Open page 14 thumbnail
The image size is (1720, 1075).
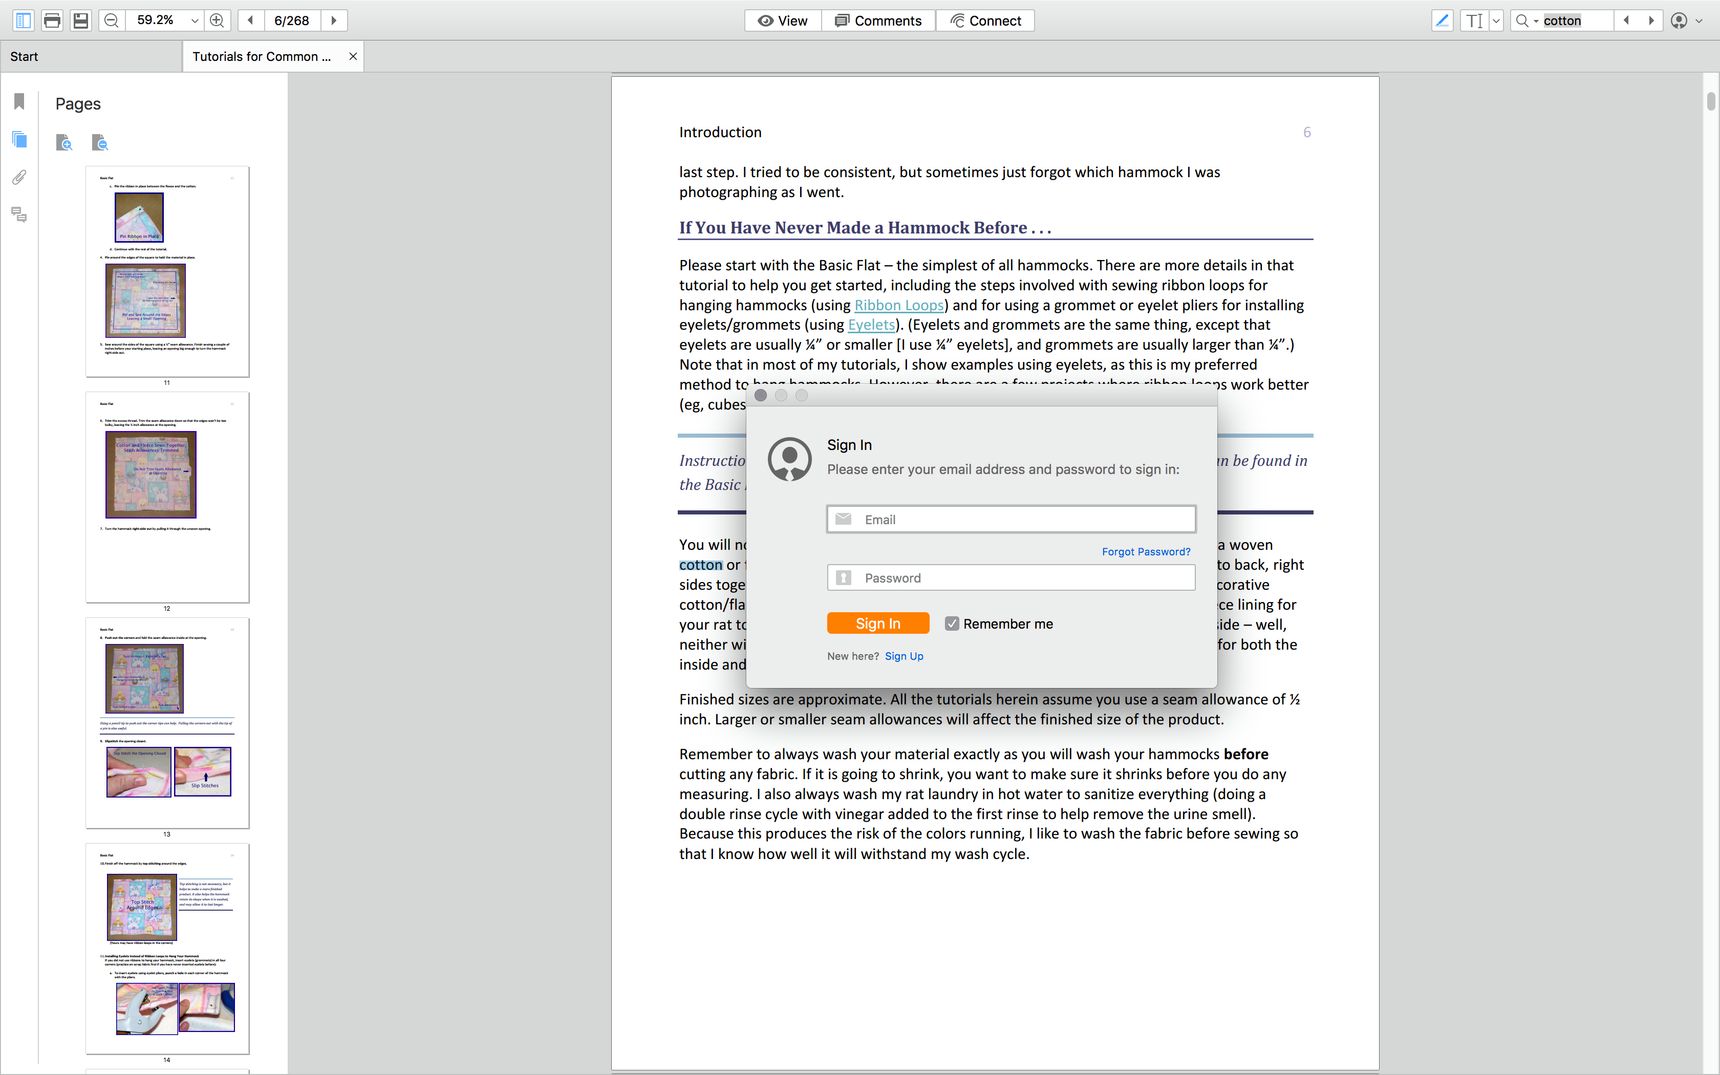coord(167,949)
